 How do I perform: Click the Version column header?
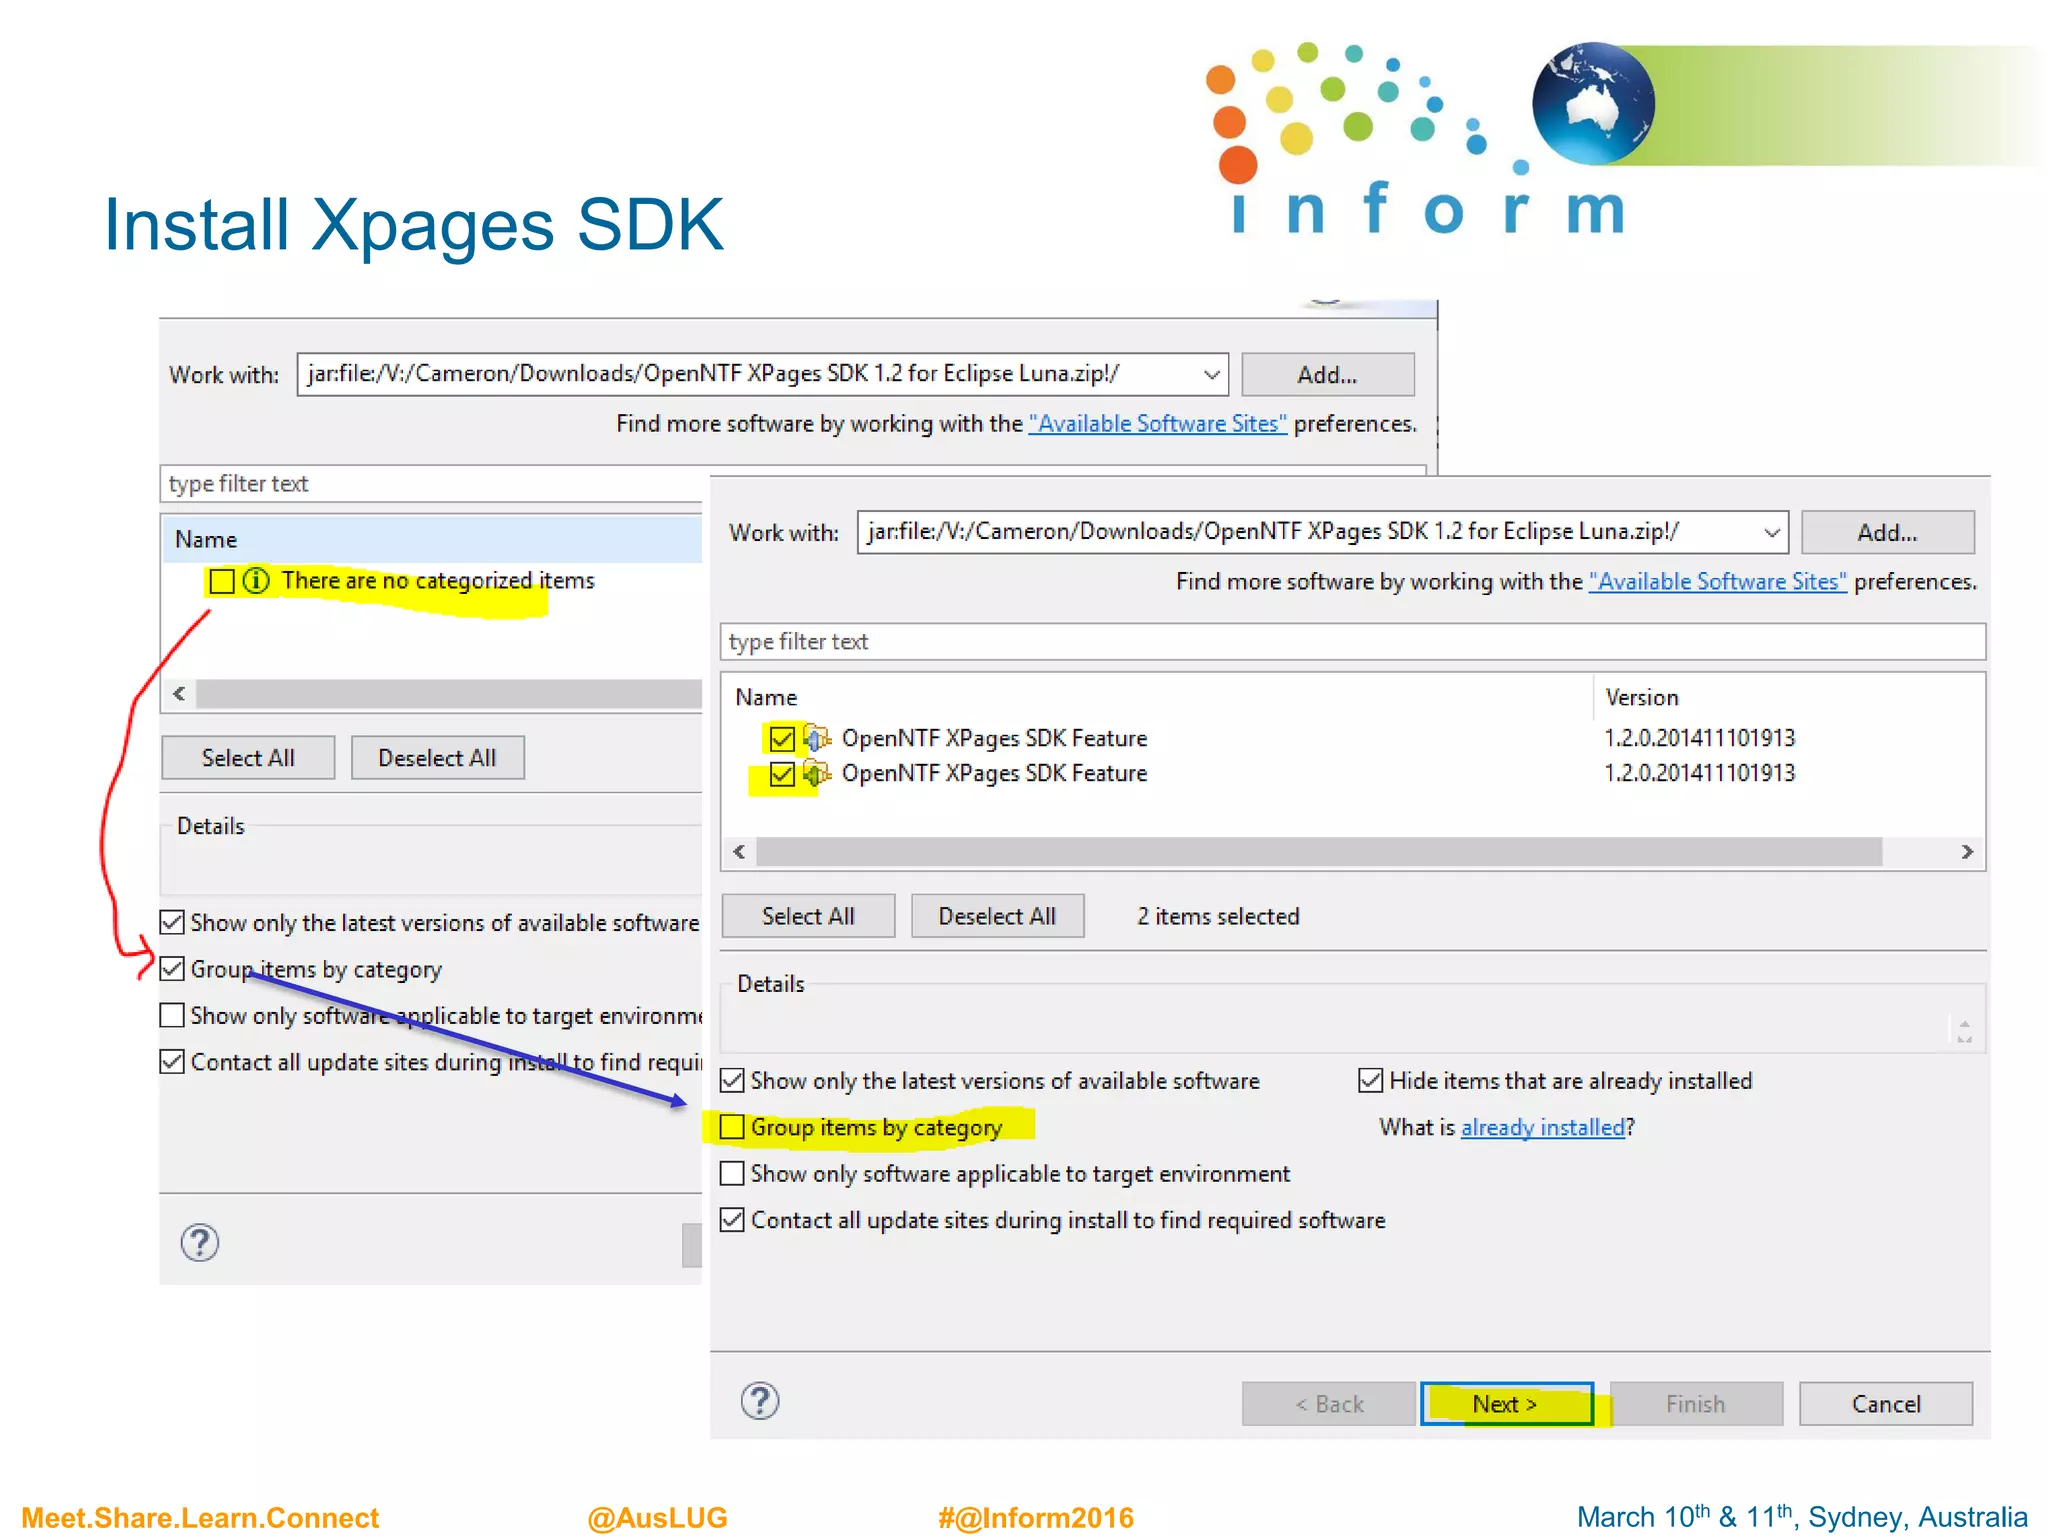click(1642, 697)
